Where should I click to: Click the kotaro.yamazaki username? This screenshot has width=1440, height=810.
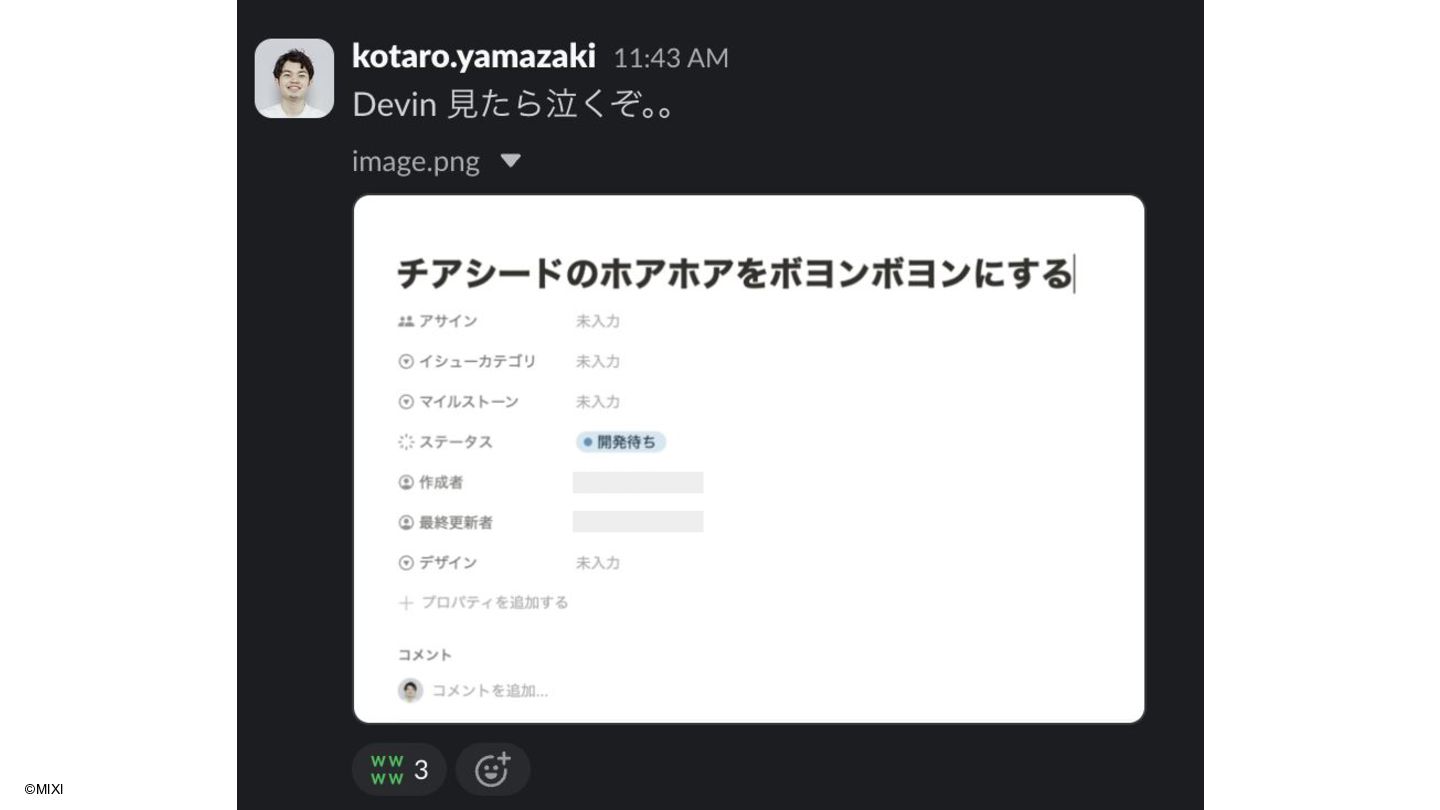point(473,56)
